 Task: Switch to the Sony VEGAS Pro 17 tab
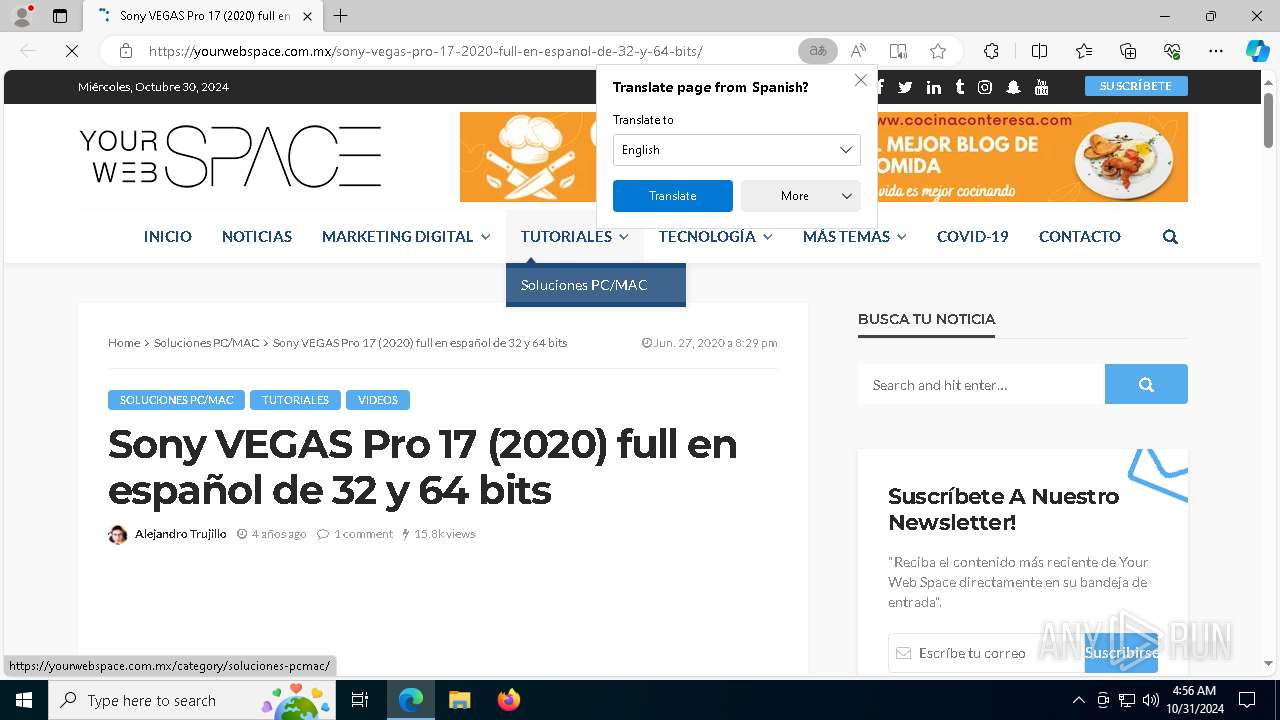click(203, 16)
